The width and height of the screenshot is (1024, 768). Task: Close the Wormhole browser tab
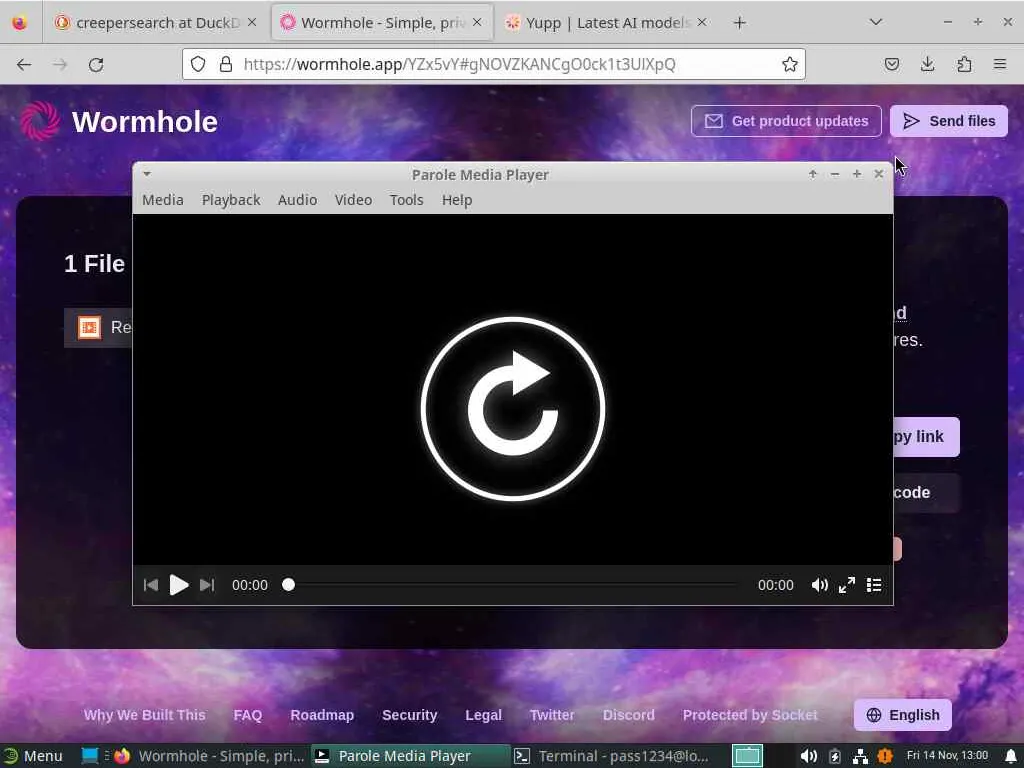coord(477,22)
